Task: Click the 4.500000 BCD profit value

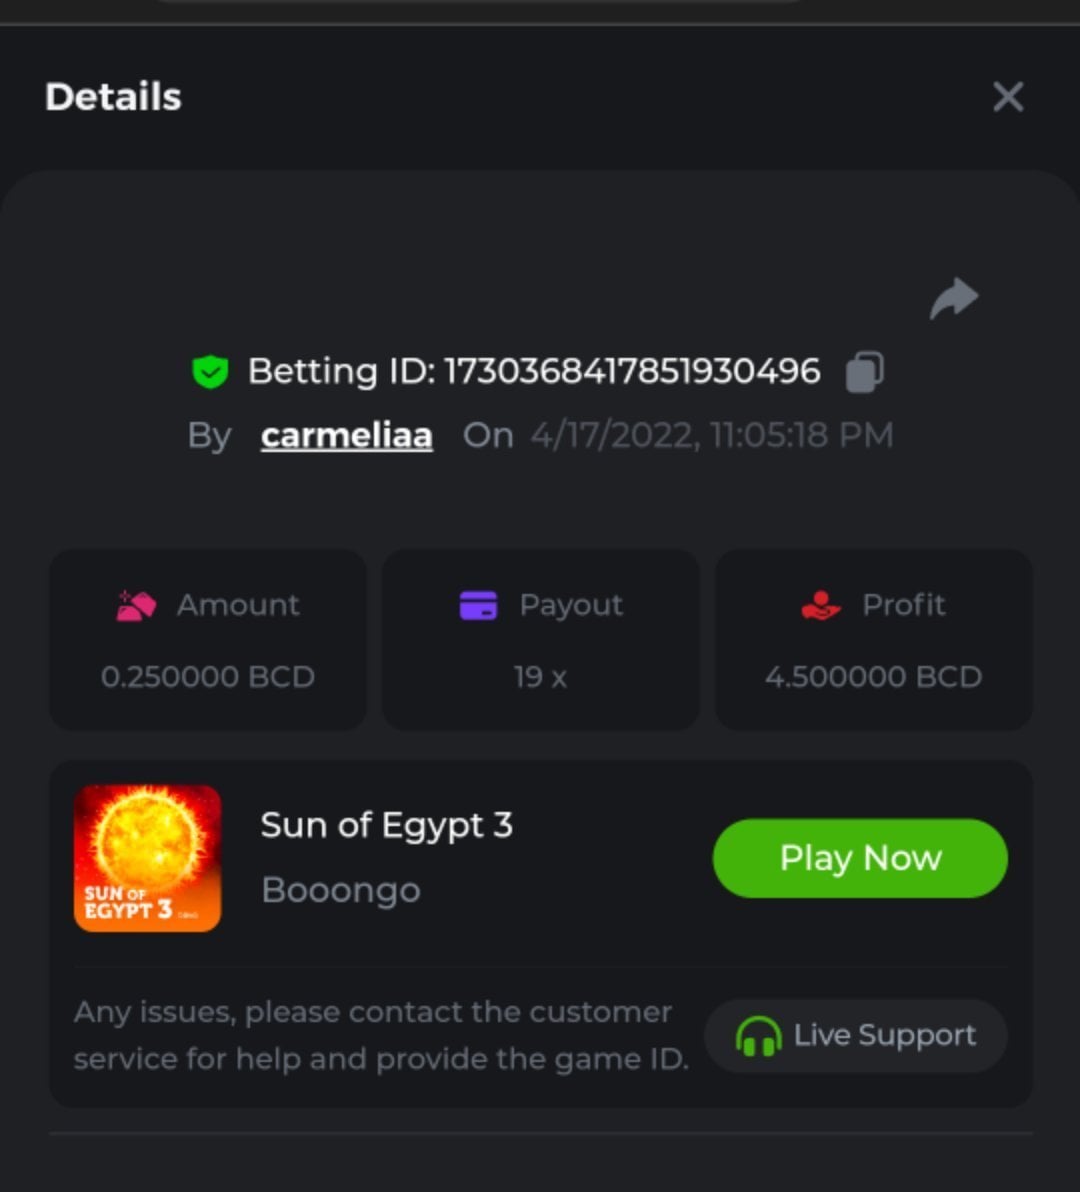Action: click(873, 677)
